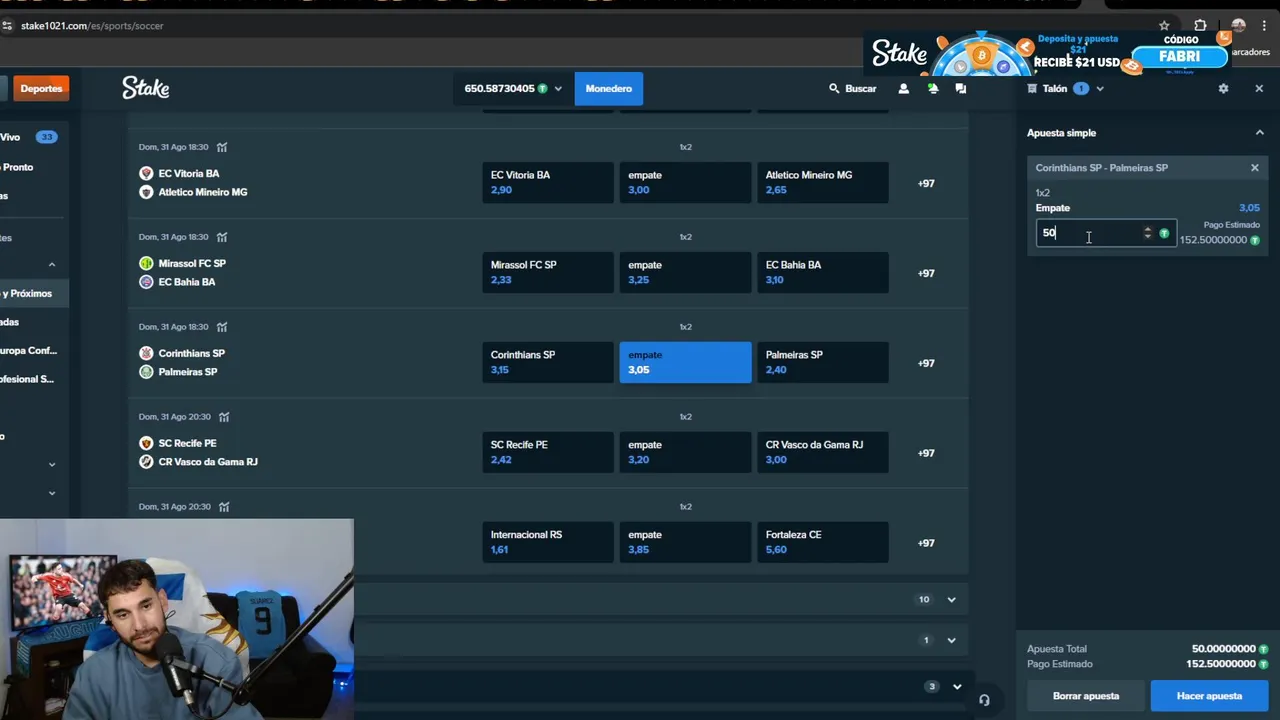Expand the collapsed row showing 3
This screenshot has height=720, width=1280.
tap(957, 686)
